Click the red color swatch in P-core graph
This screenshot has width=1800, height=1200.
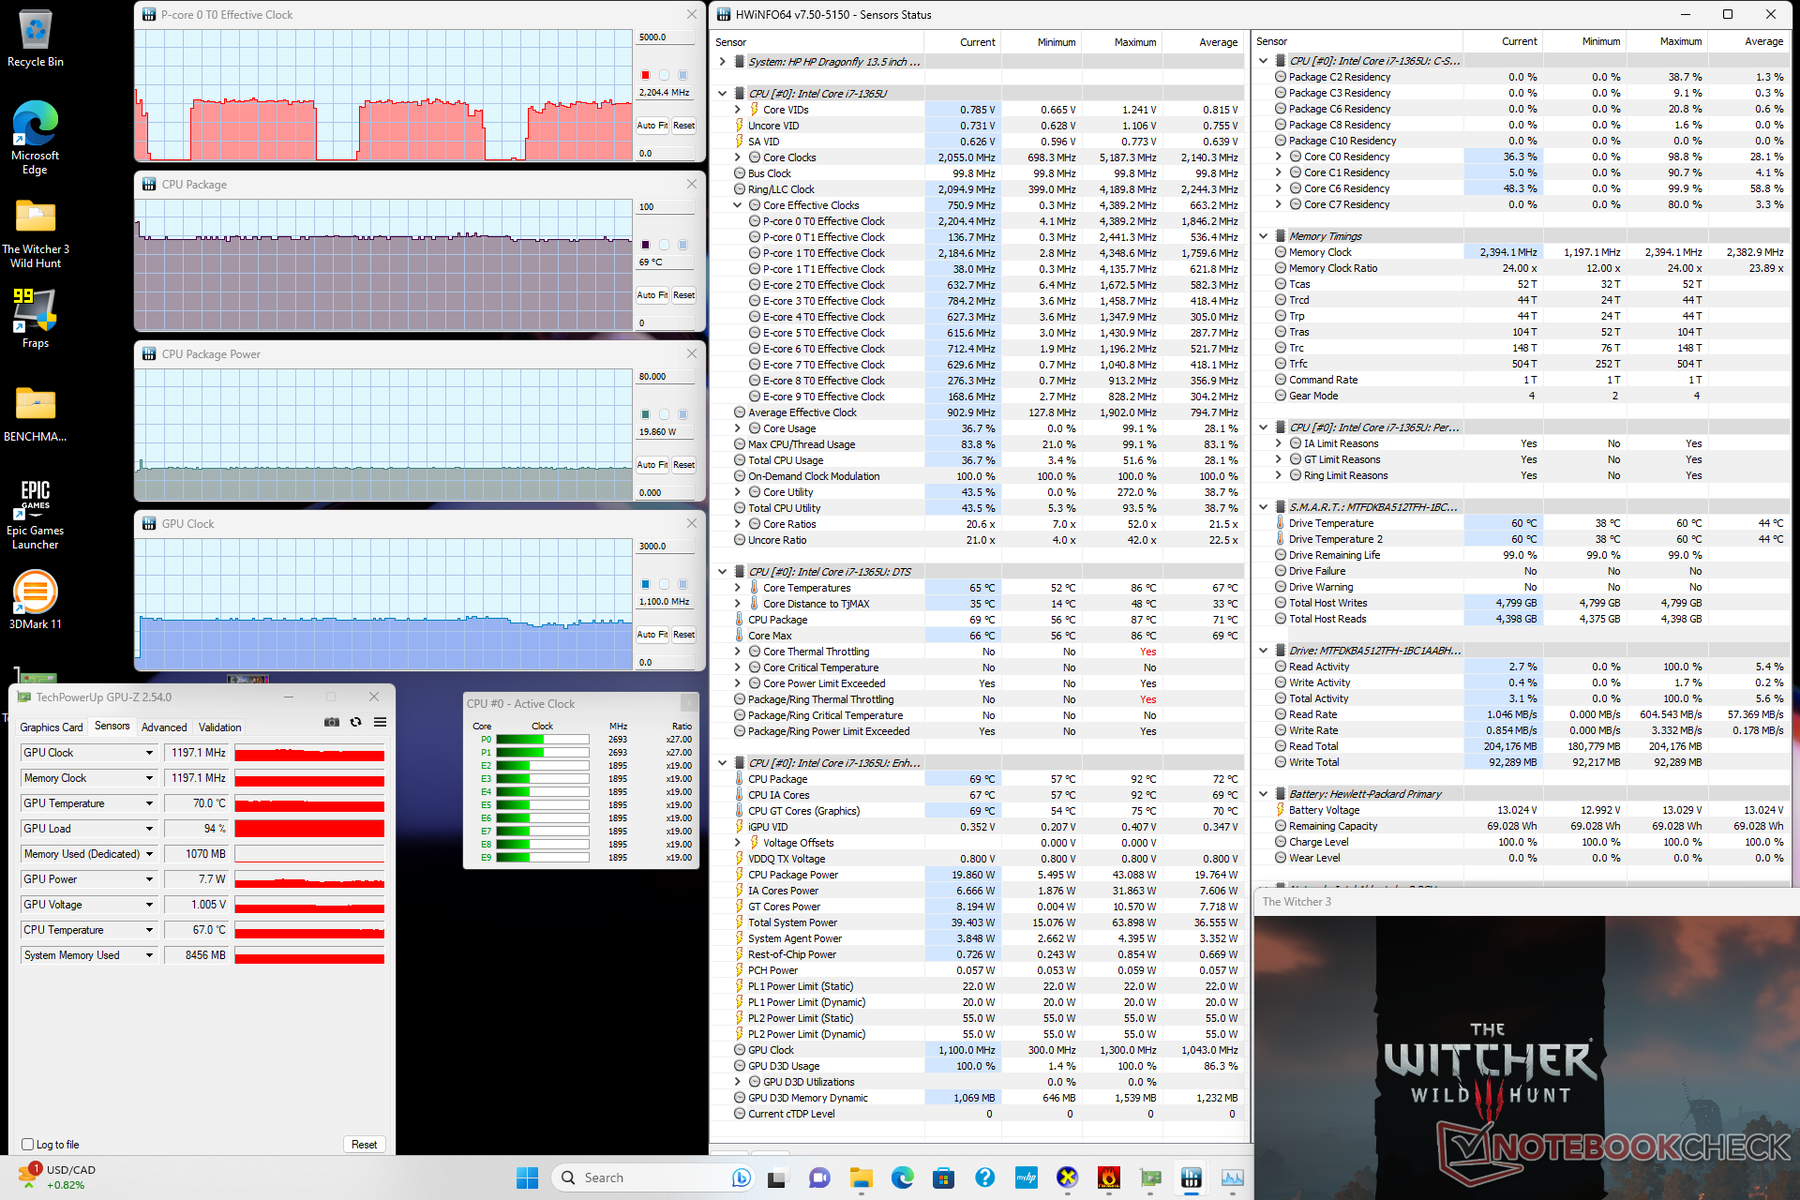click(645, 75)
